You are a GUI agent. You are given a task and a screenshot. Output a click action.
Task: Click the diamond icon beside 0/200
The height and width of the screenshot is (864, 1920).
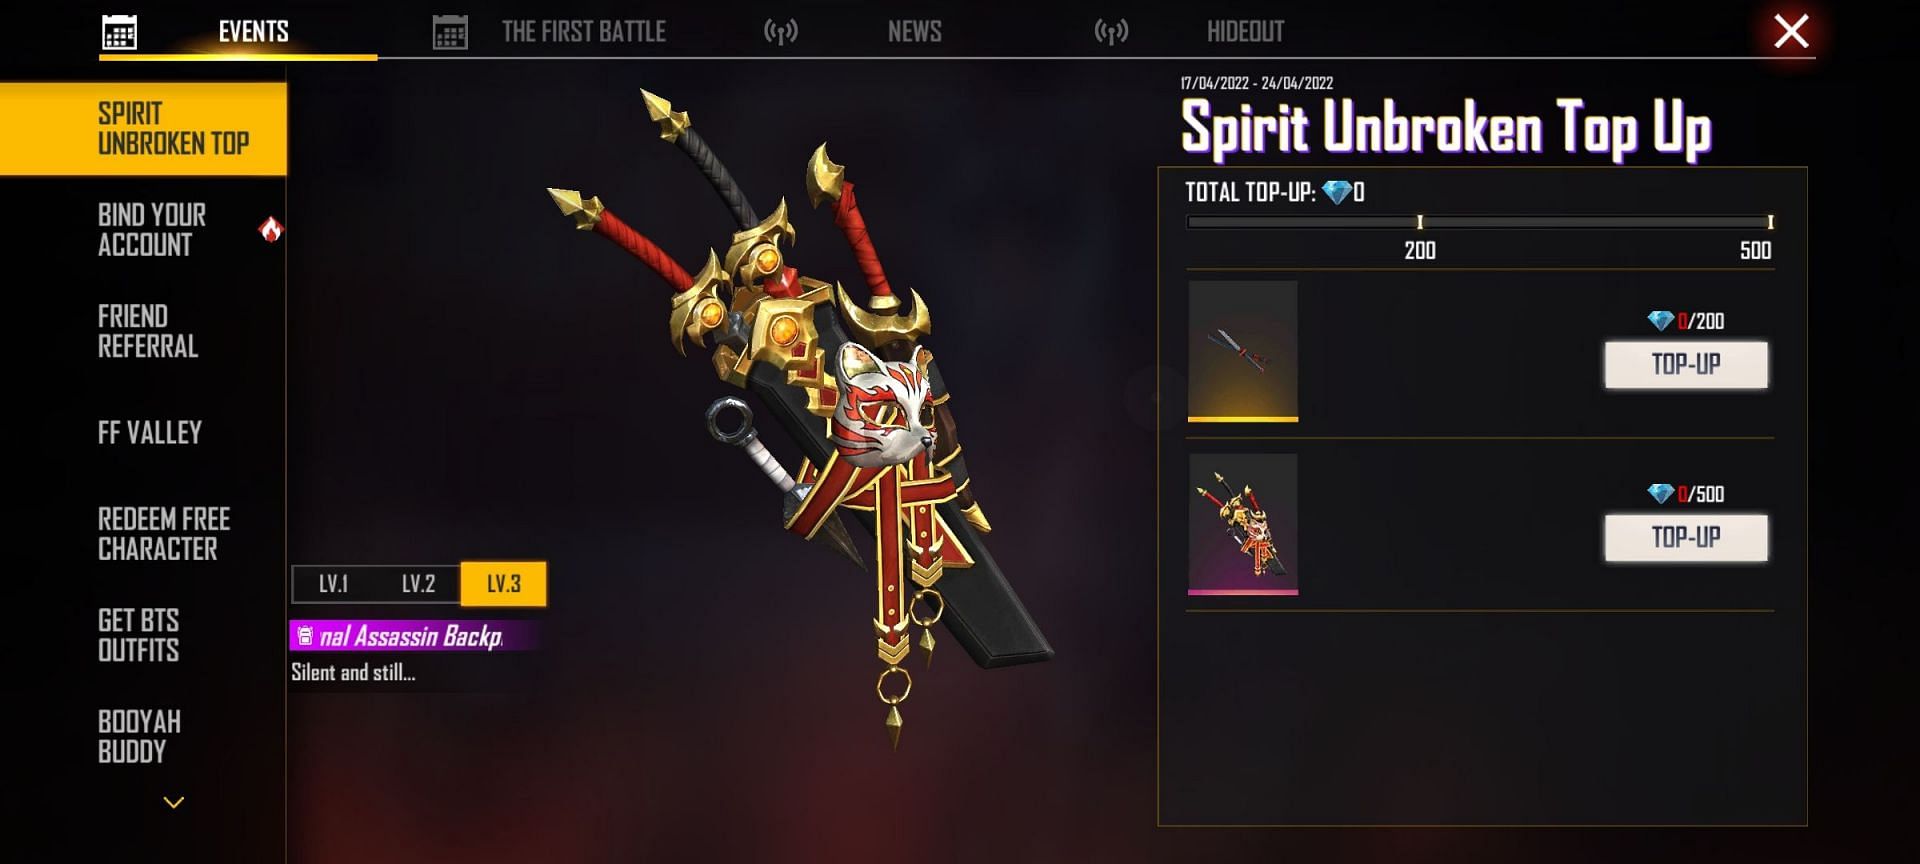coord(1660,321)
